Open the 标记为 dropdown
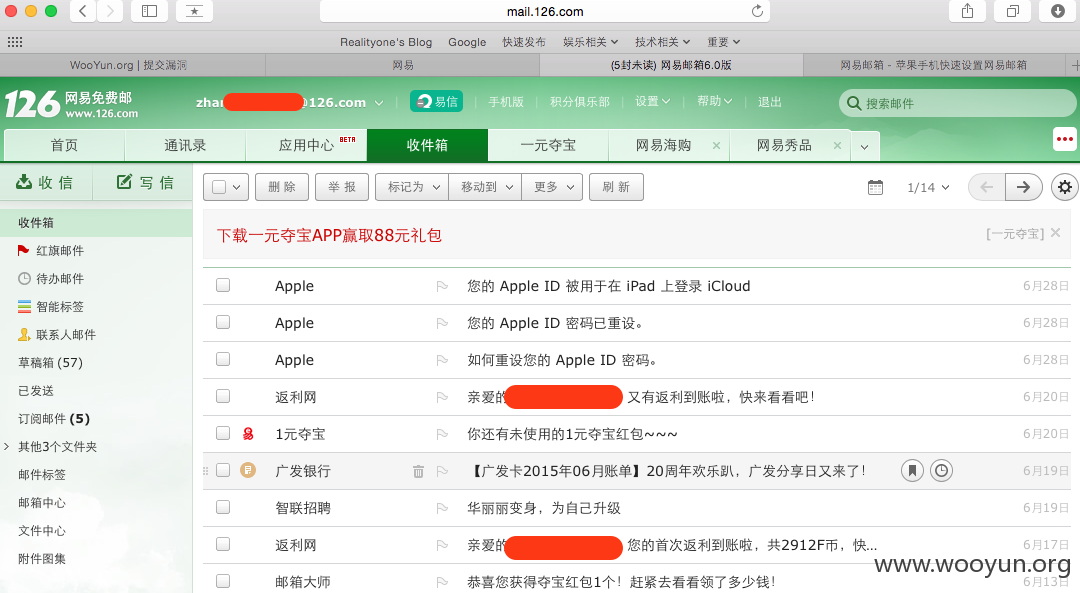 tap(412, 187)
